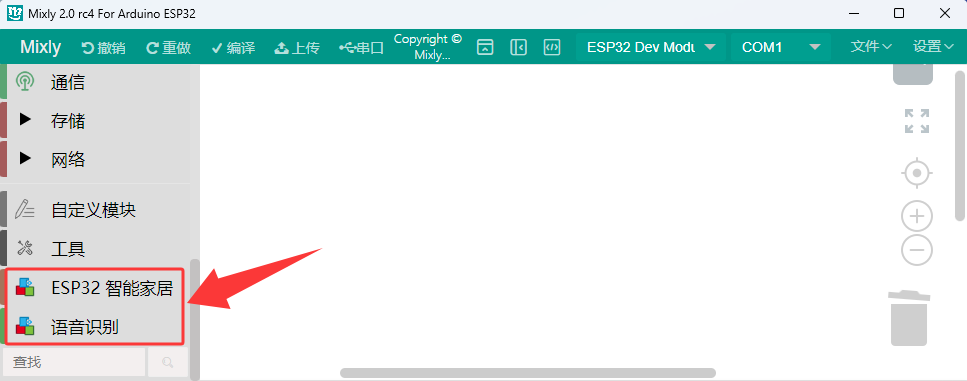Image resolution: width=967 pixels, height=381 pixels.
Task: Focus the 查找 search field
Action: (73, 363)
